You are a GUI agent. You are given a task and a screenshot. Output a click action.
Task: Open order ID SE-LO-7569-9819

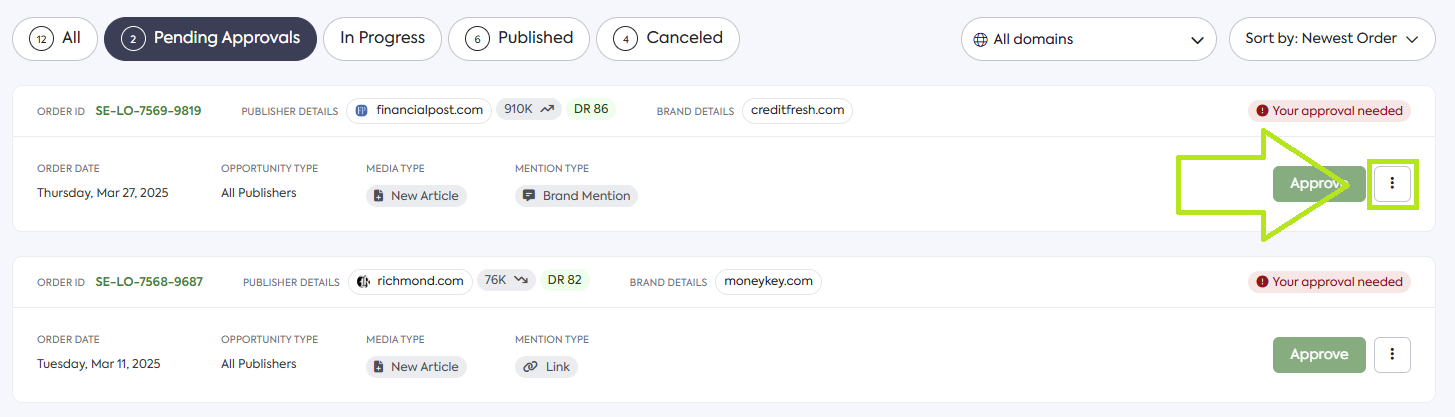(x=148, y=111)
